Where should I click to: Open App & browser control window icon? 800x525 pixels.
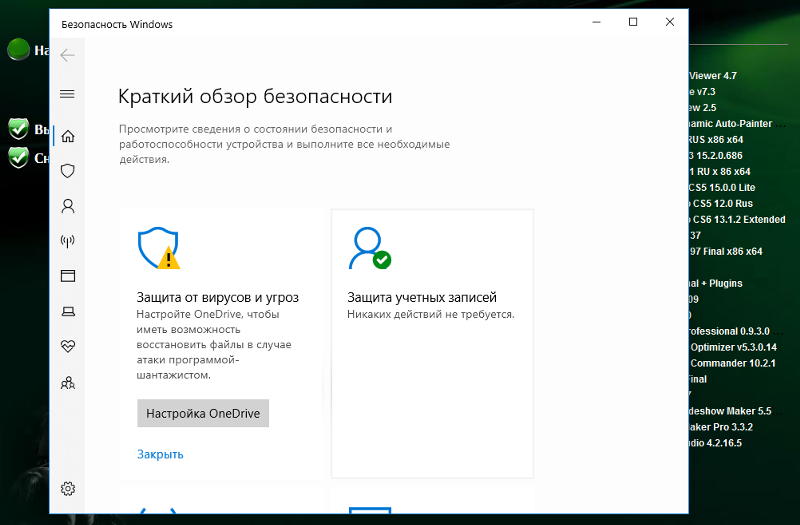(68, 276)
